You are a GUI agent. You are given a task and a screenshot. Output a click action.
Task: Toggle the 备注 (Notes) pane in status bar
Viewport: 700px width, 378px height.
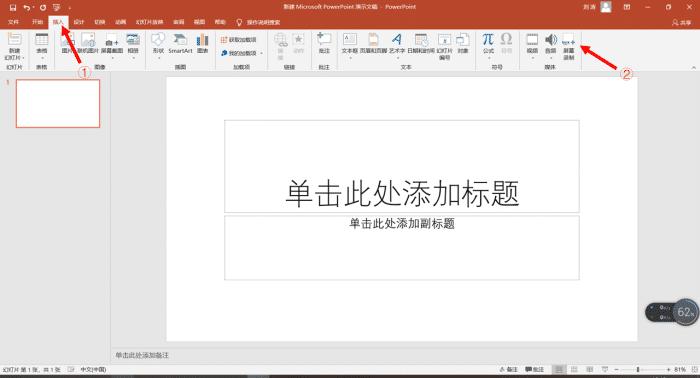pos(508,370)
